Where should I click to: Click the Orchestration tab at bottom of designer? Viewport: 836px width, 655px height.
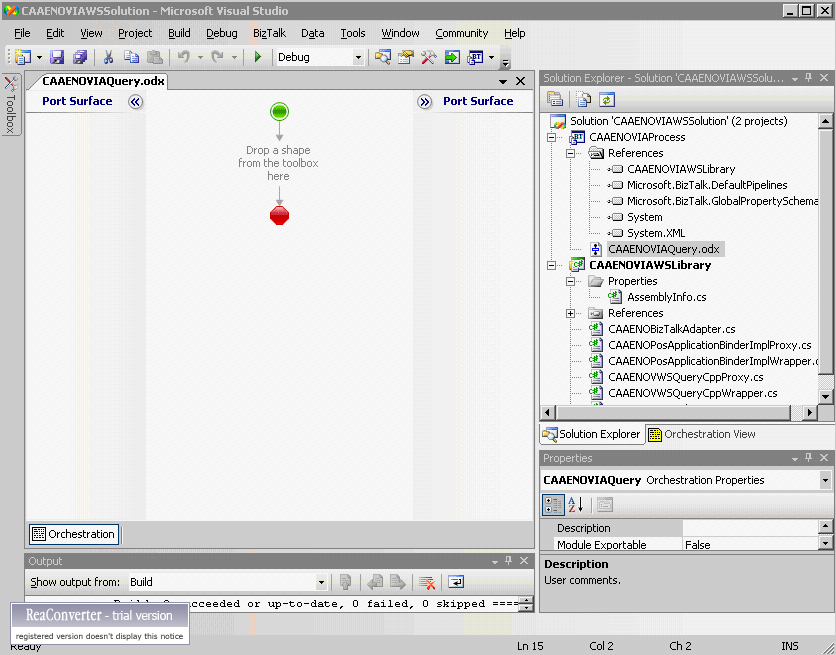pyautogui.click(x=74, y=534)
